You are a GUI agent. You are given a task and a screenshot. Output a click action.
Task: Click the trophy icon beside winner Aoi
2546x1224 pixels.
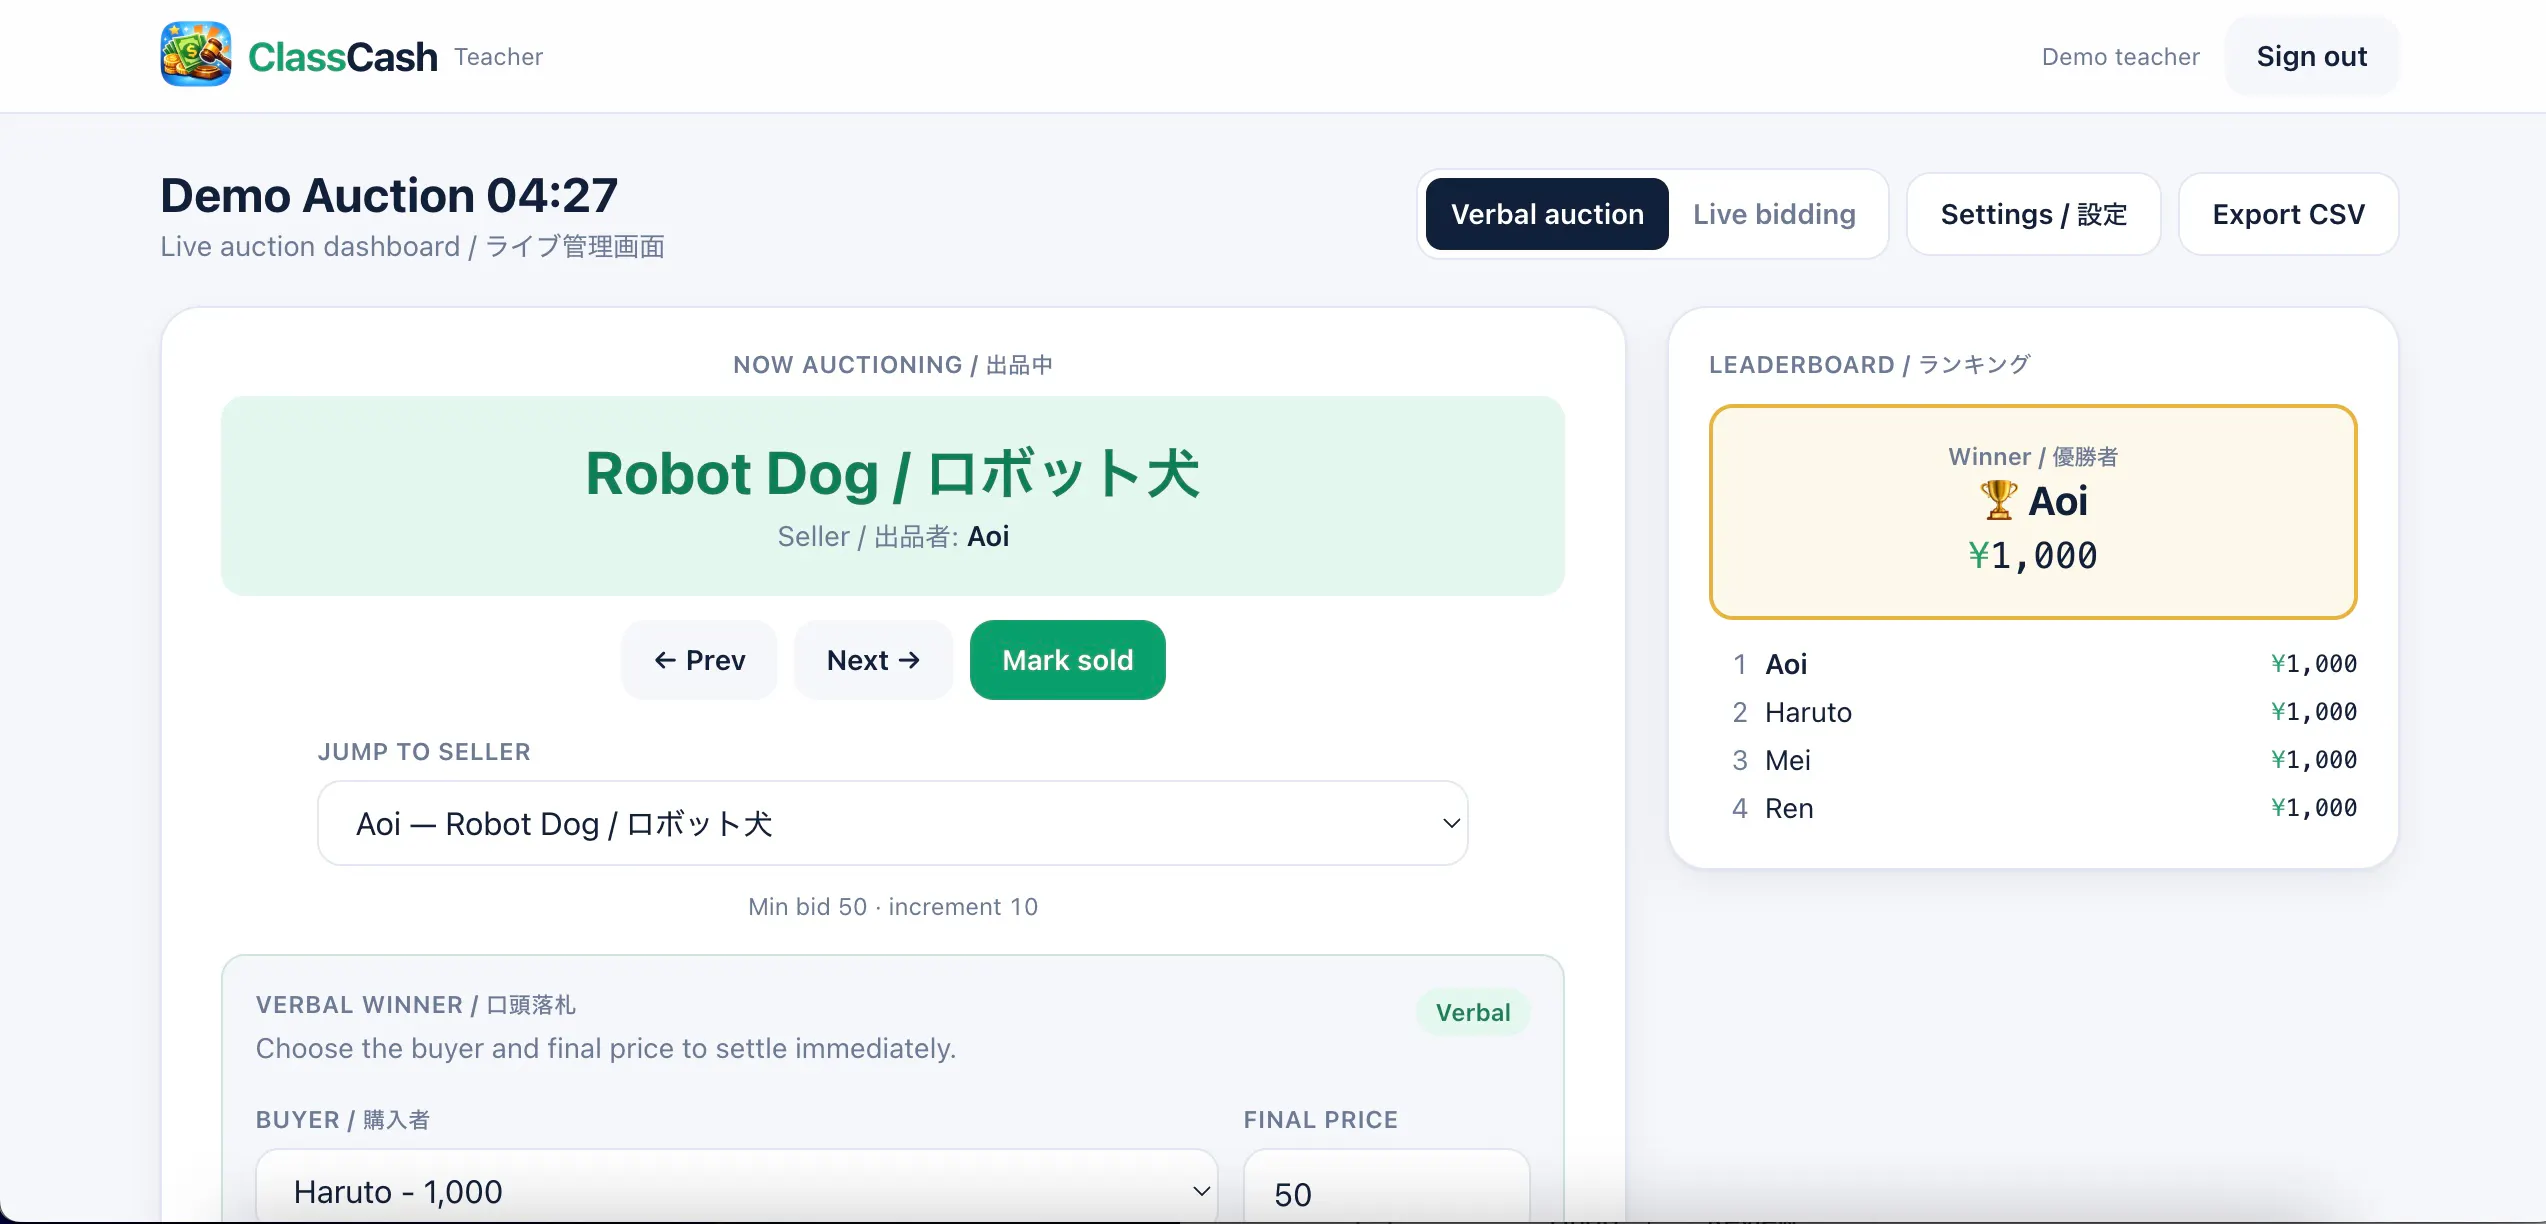(x=1998, y=500)
